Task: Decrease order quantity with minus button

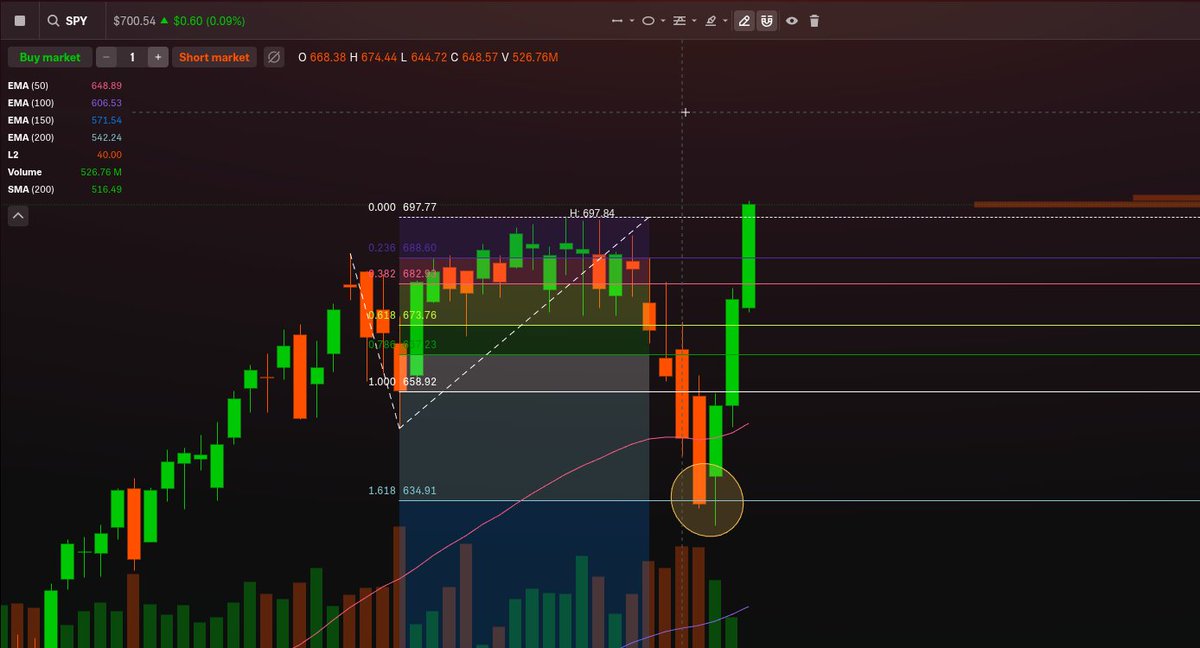Action: [x=107, y=57]
